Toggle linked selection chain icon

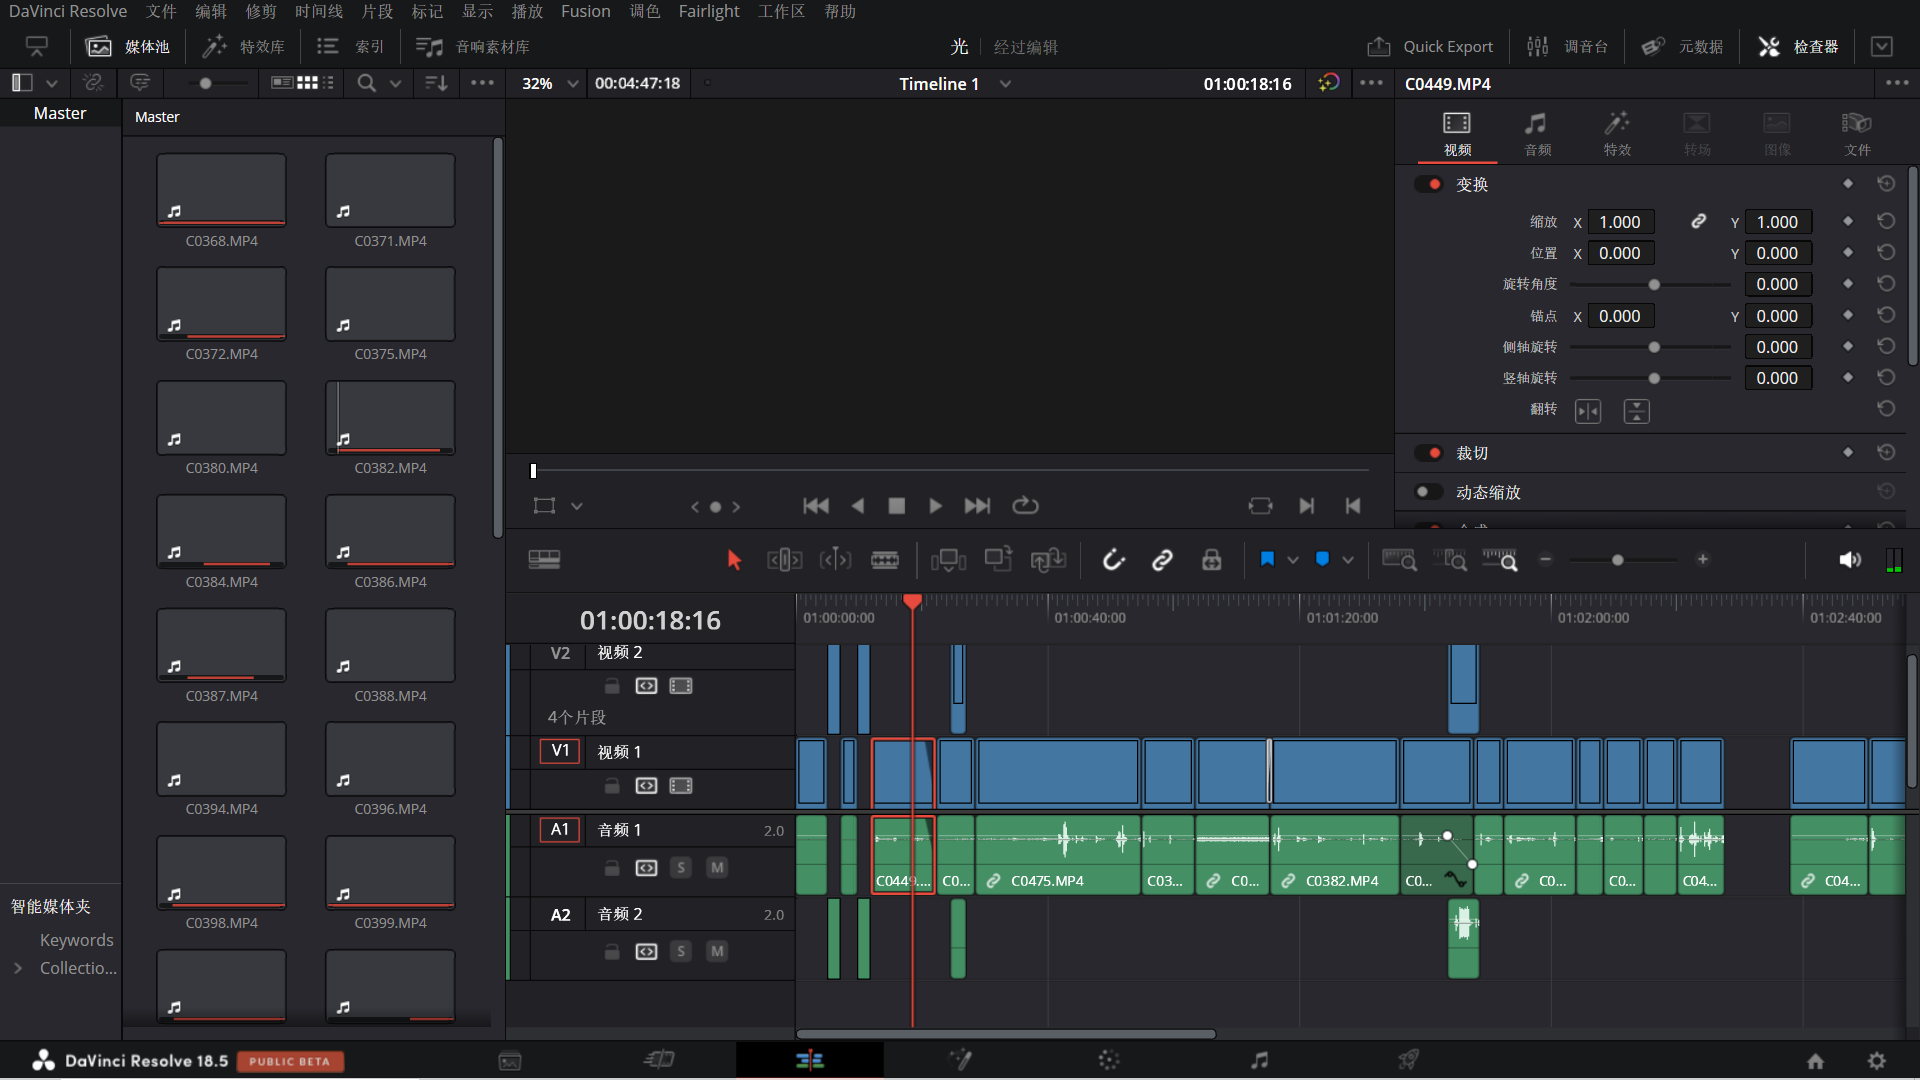click(1162, 560)
